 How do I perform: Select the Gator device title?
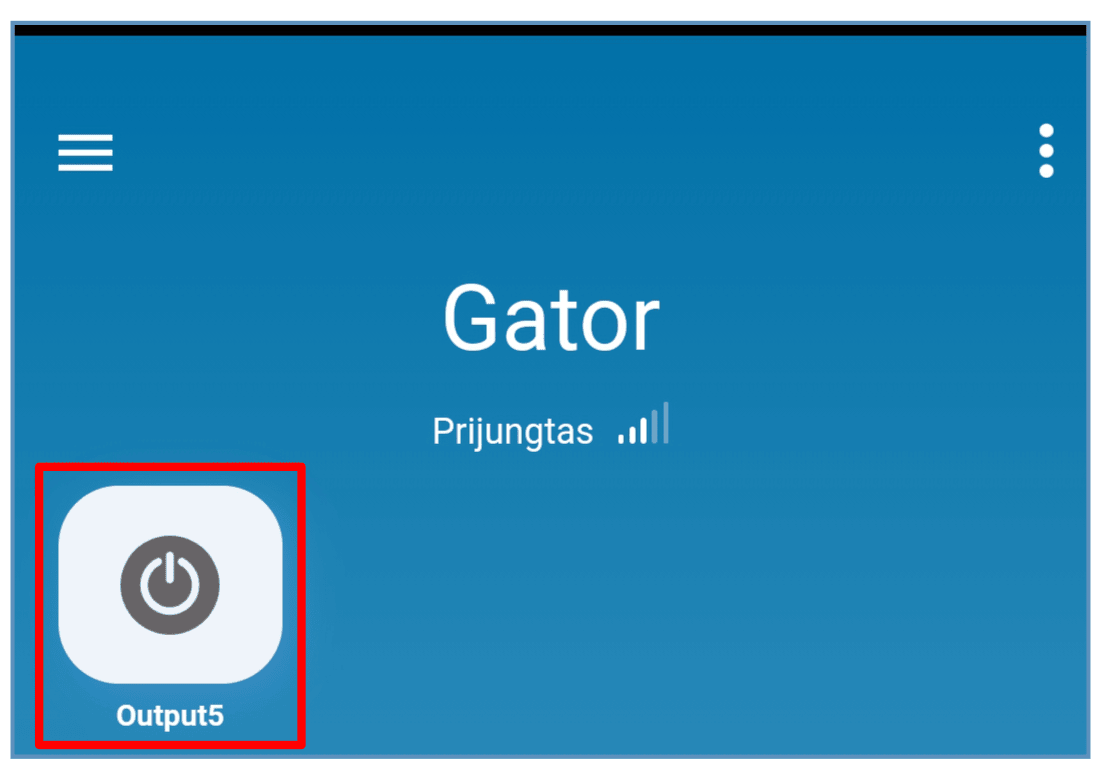tap(551, 318)
